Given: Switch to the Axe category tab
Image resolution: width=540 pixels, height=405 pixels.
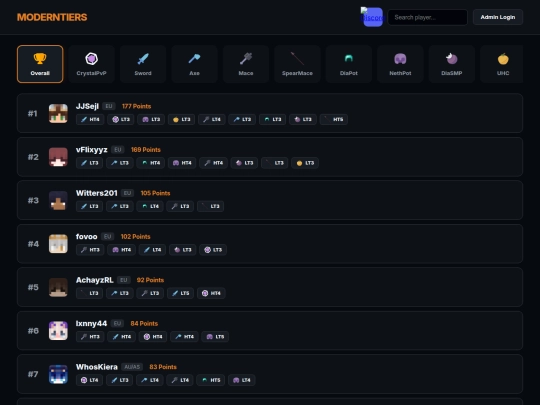Looking at the screenshot, I should tap(194, 64).
